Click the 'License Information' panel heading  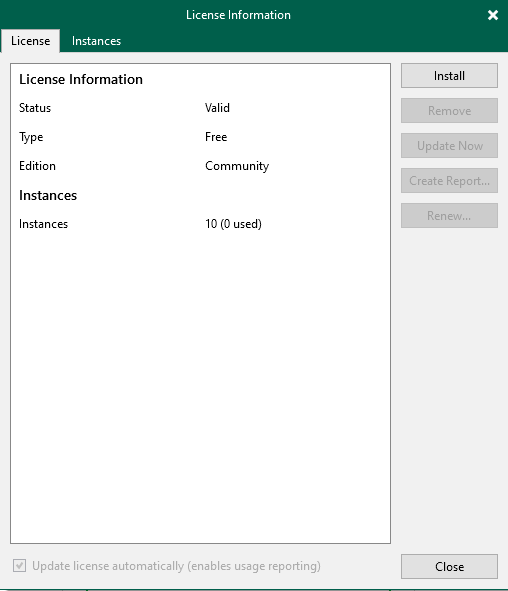81,79
